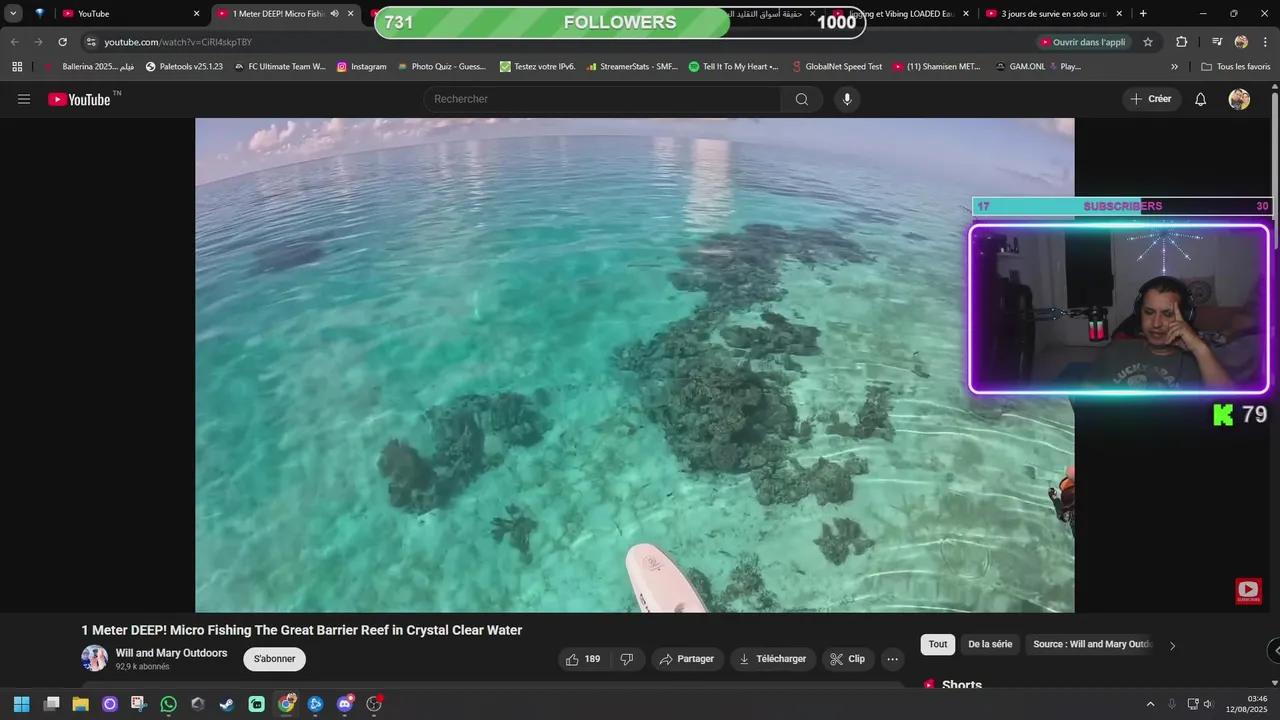
Task: Click the browser address bar URL
Action: pyautogui.click(x=178, y=42)
